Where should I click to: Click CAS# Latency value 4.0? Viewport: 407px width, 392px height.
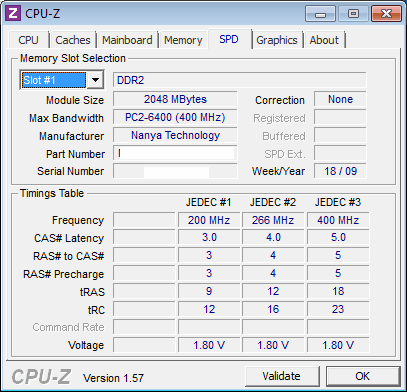[x=273, y=237]
